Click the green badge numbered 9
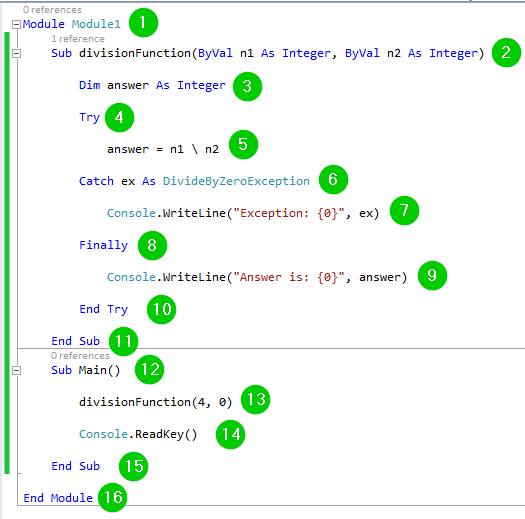 (x=432, y=276)
